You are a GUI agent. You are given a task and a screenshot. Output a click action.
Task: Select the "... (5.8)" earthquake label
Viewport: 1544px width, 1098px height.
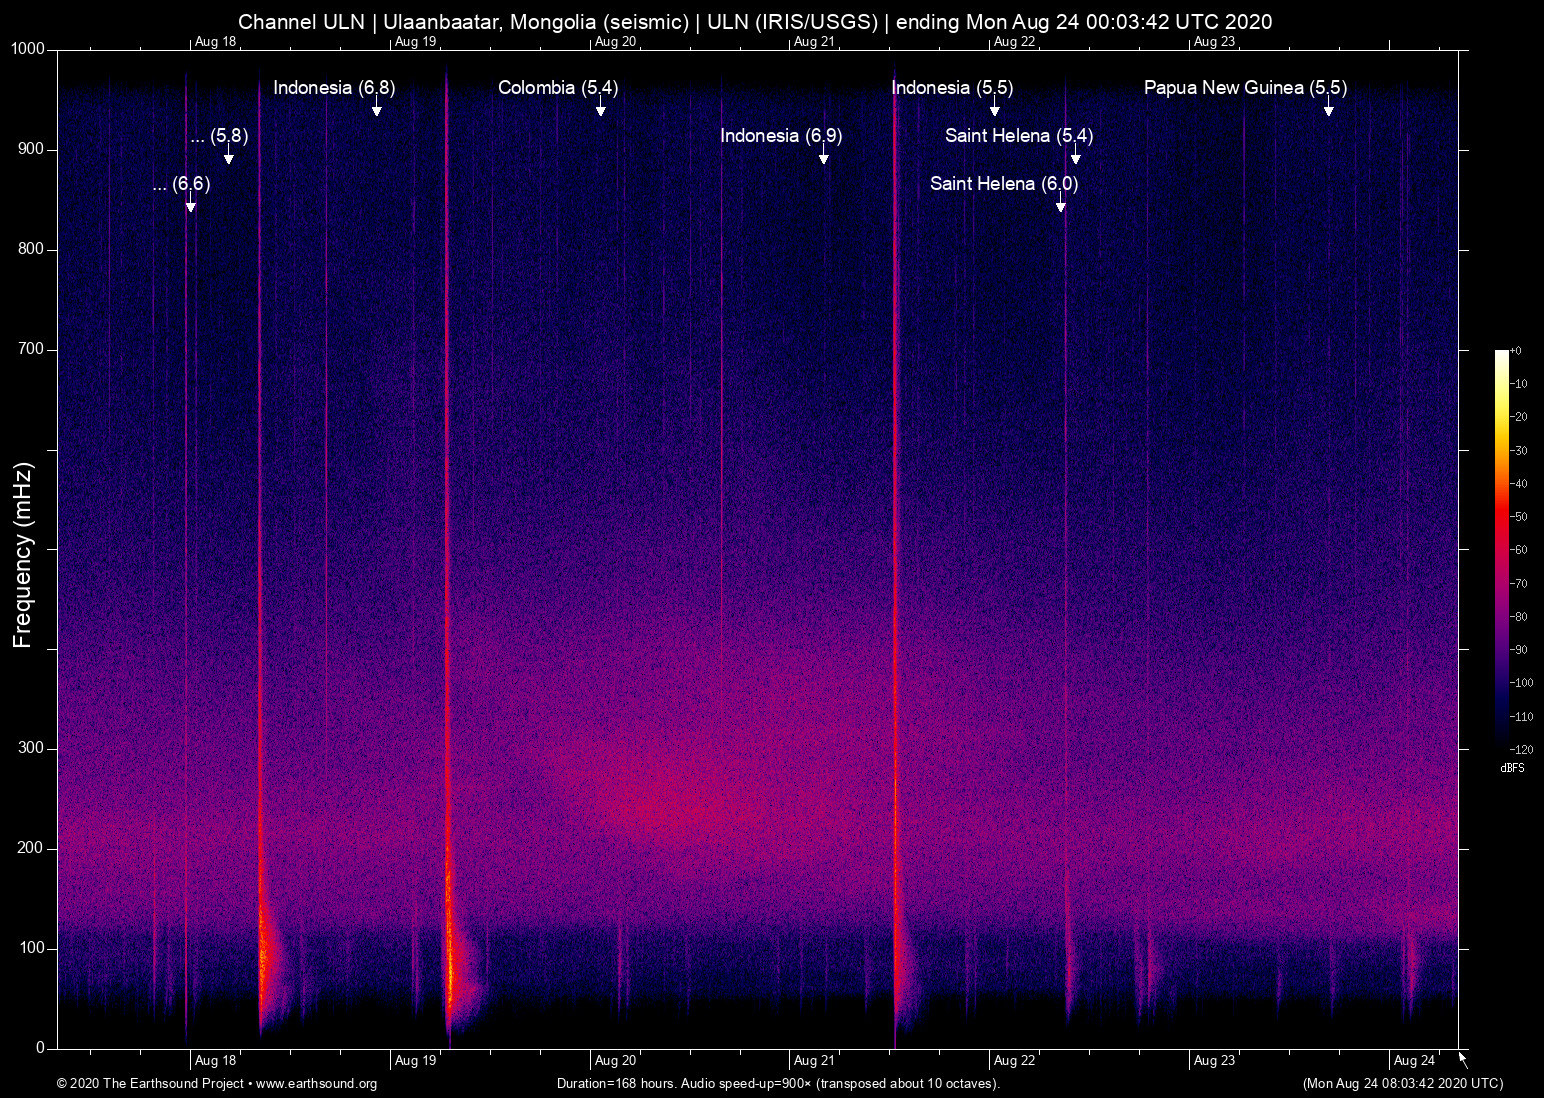pos(219,136)
